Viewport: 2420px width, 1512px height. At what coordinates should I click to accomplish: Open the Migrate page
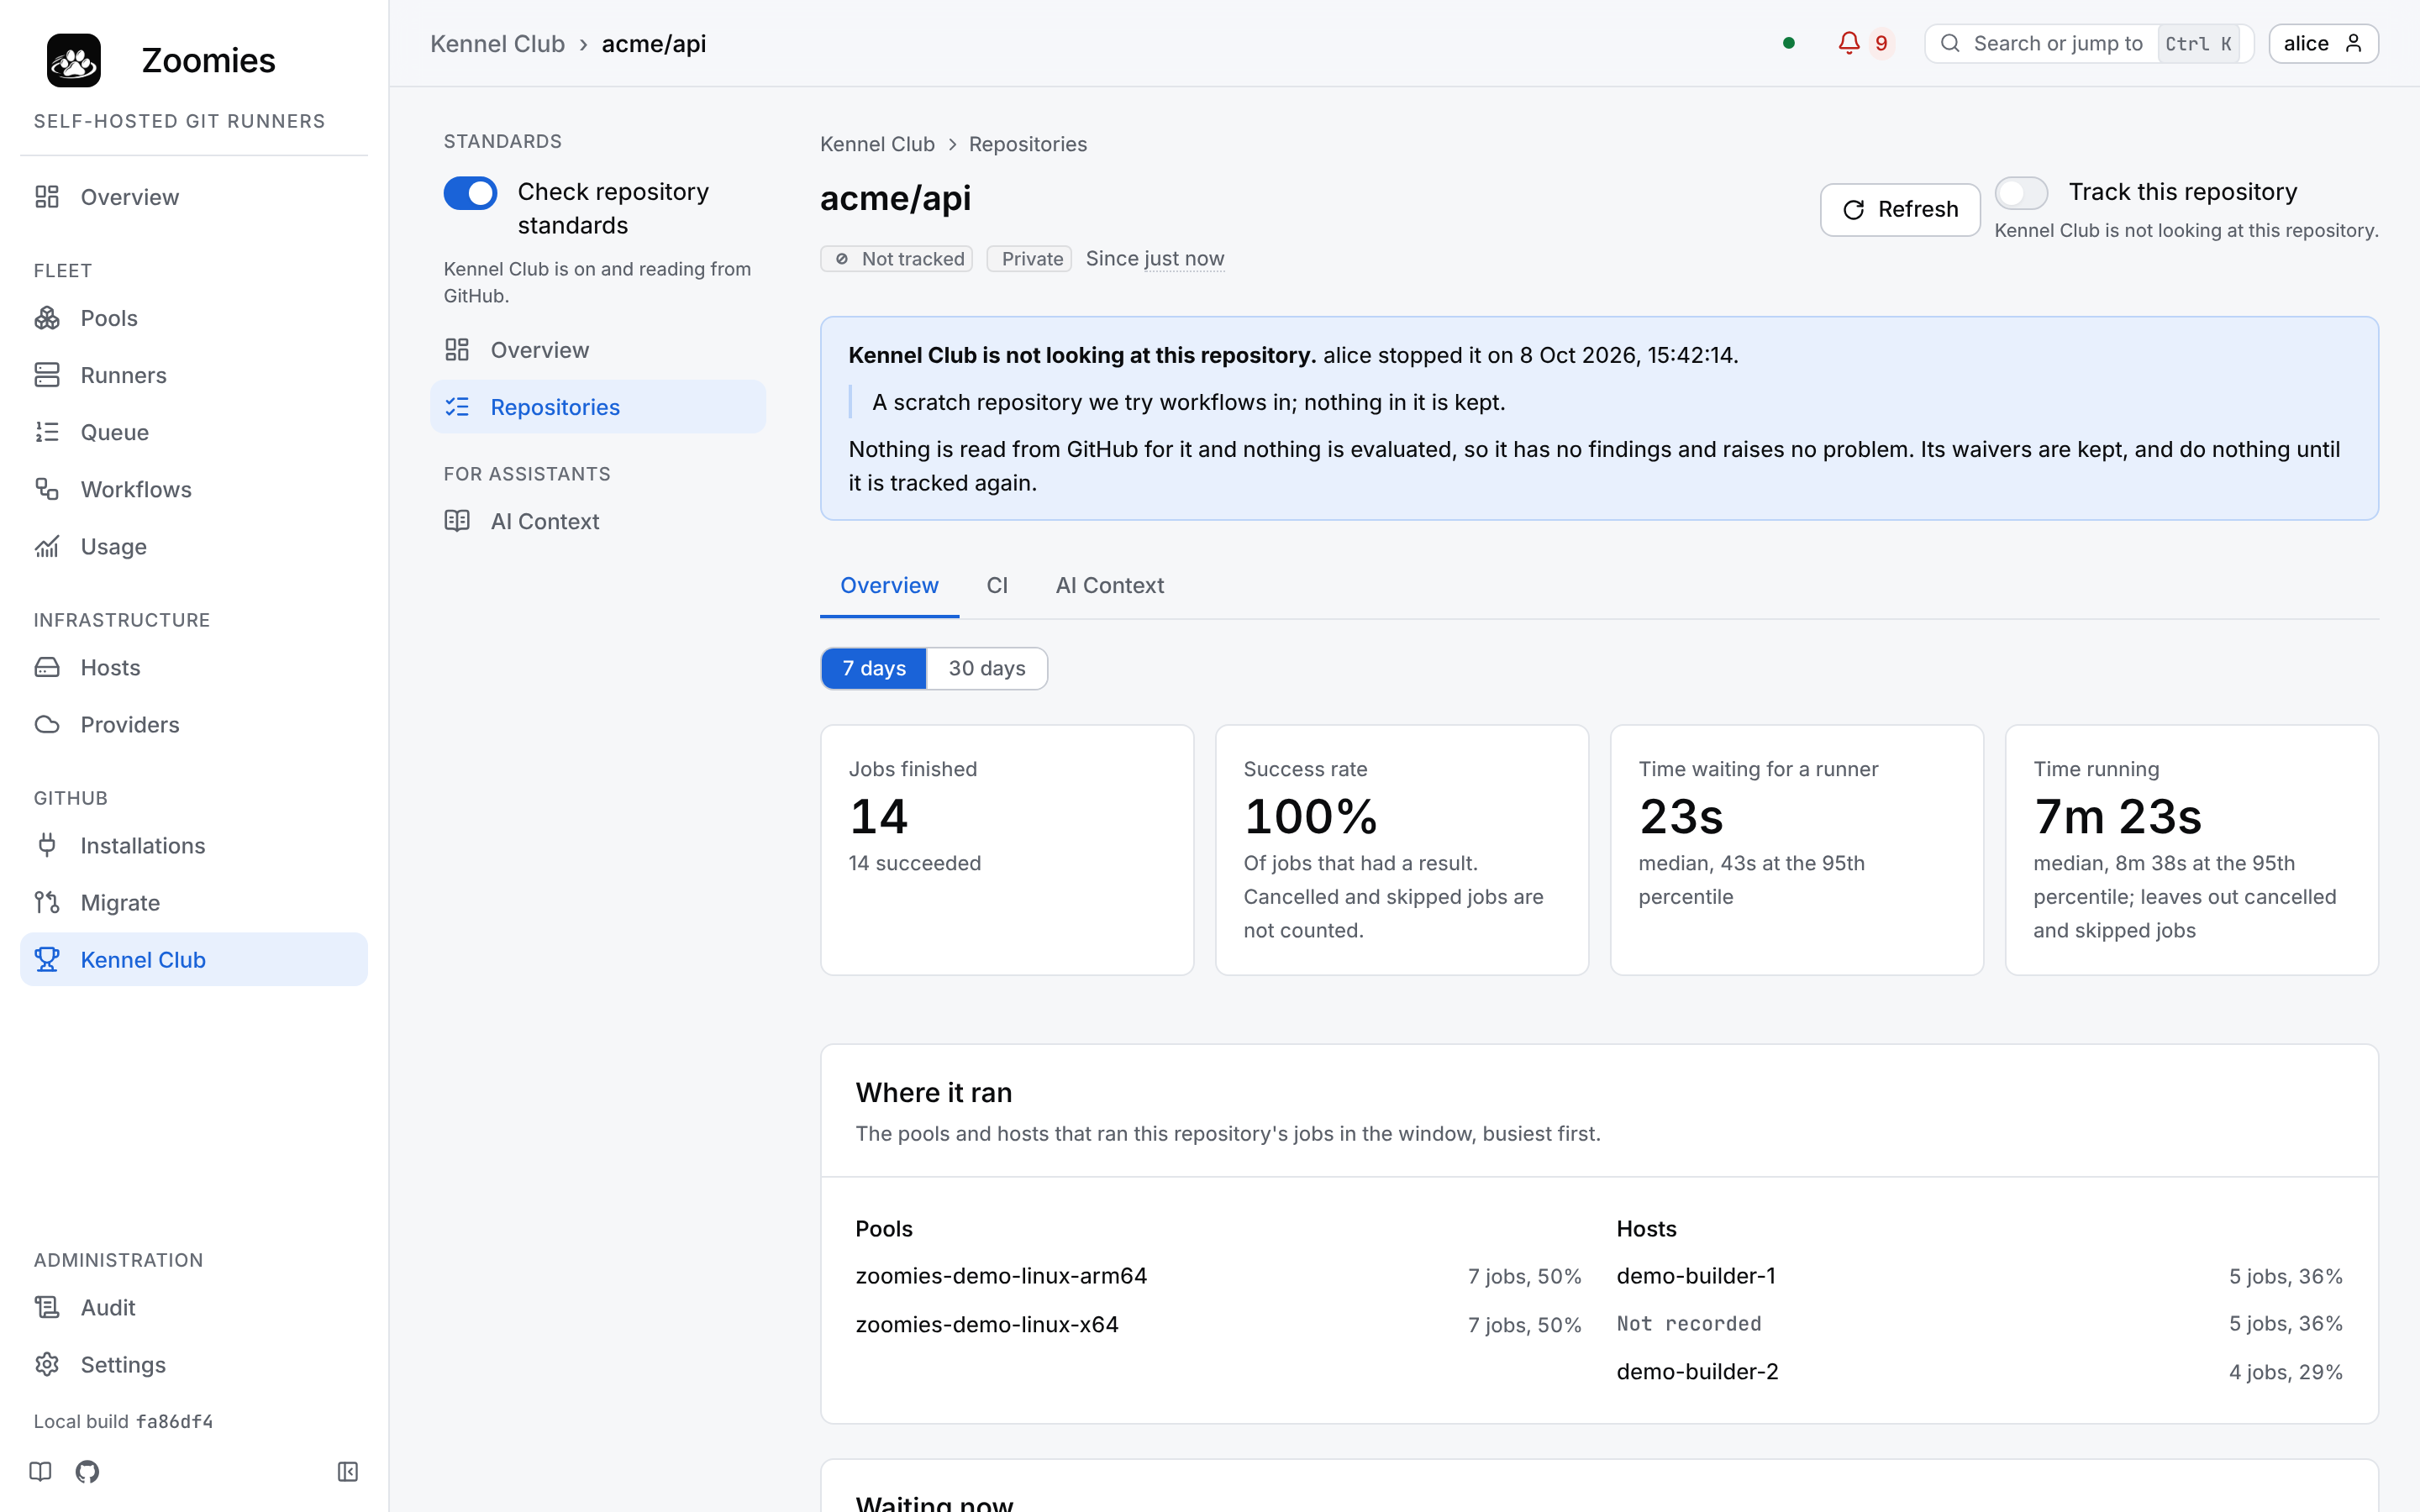pyautogui.click(x=194, y=902)
